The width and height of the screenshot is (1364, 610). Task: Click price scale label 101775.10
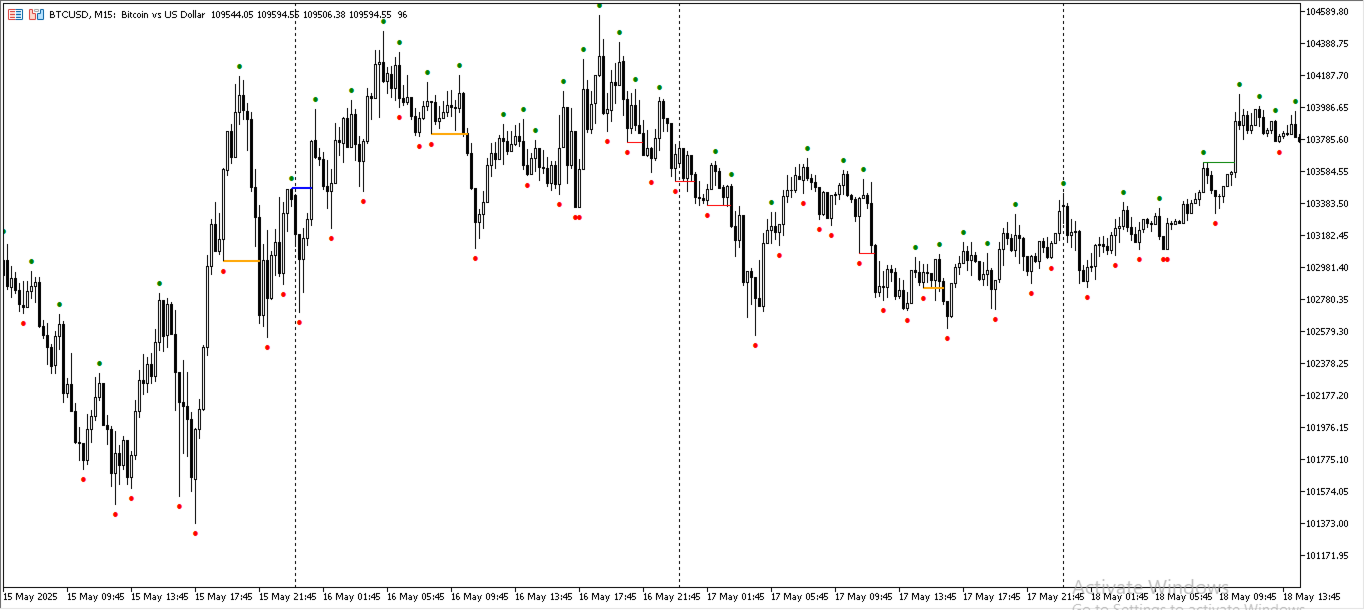1327,460
